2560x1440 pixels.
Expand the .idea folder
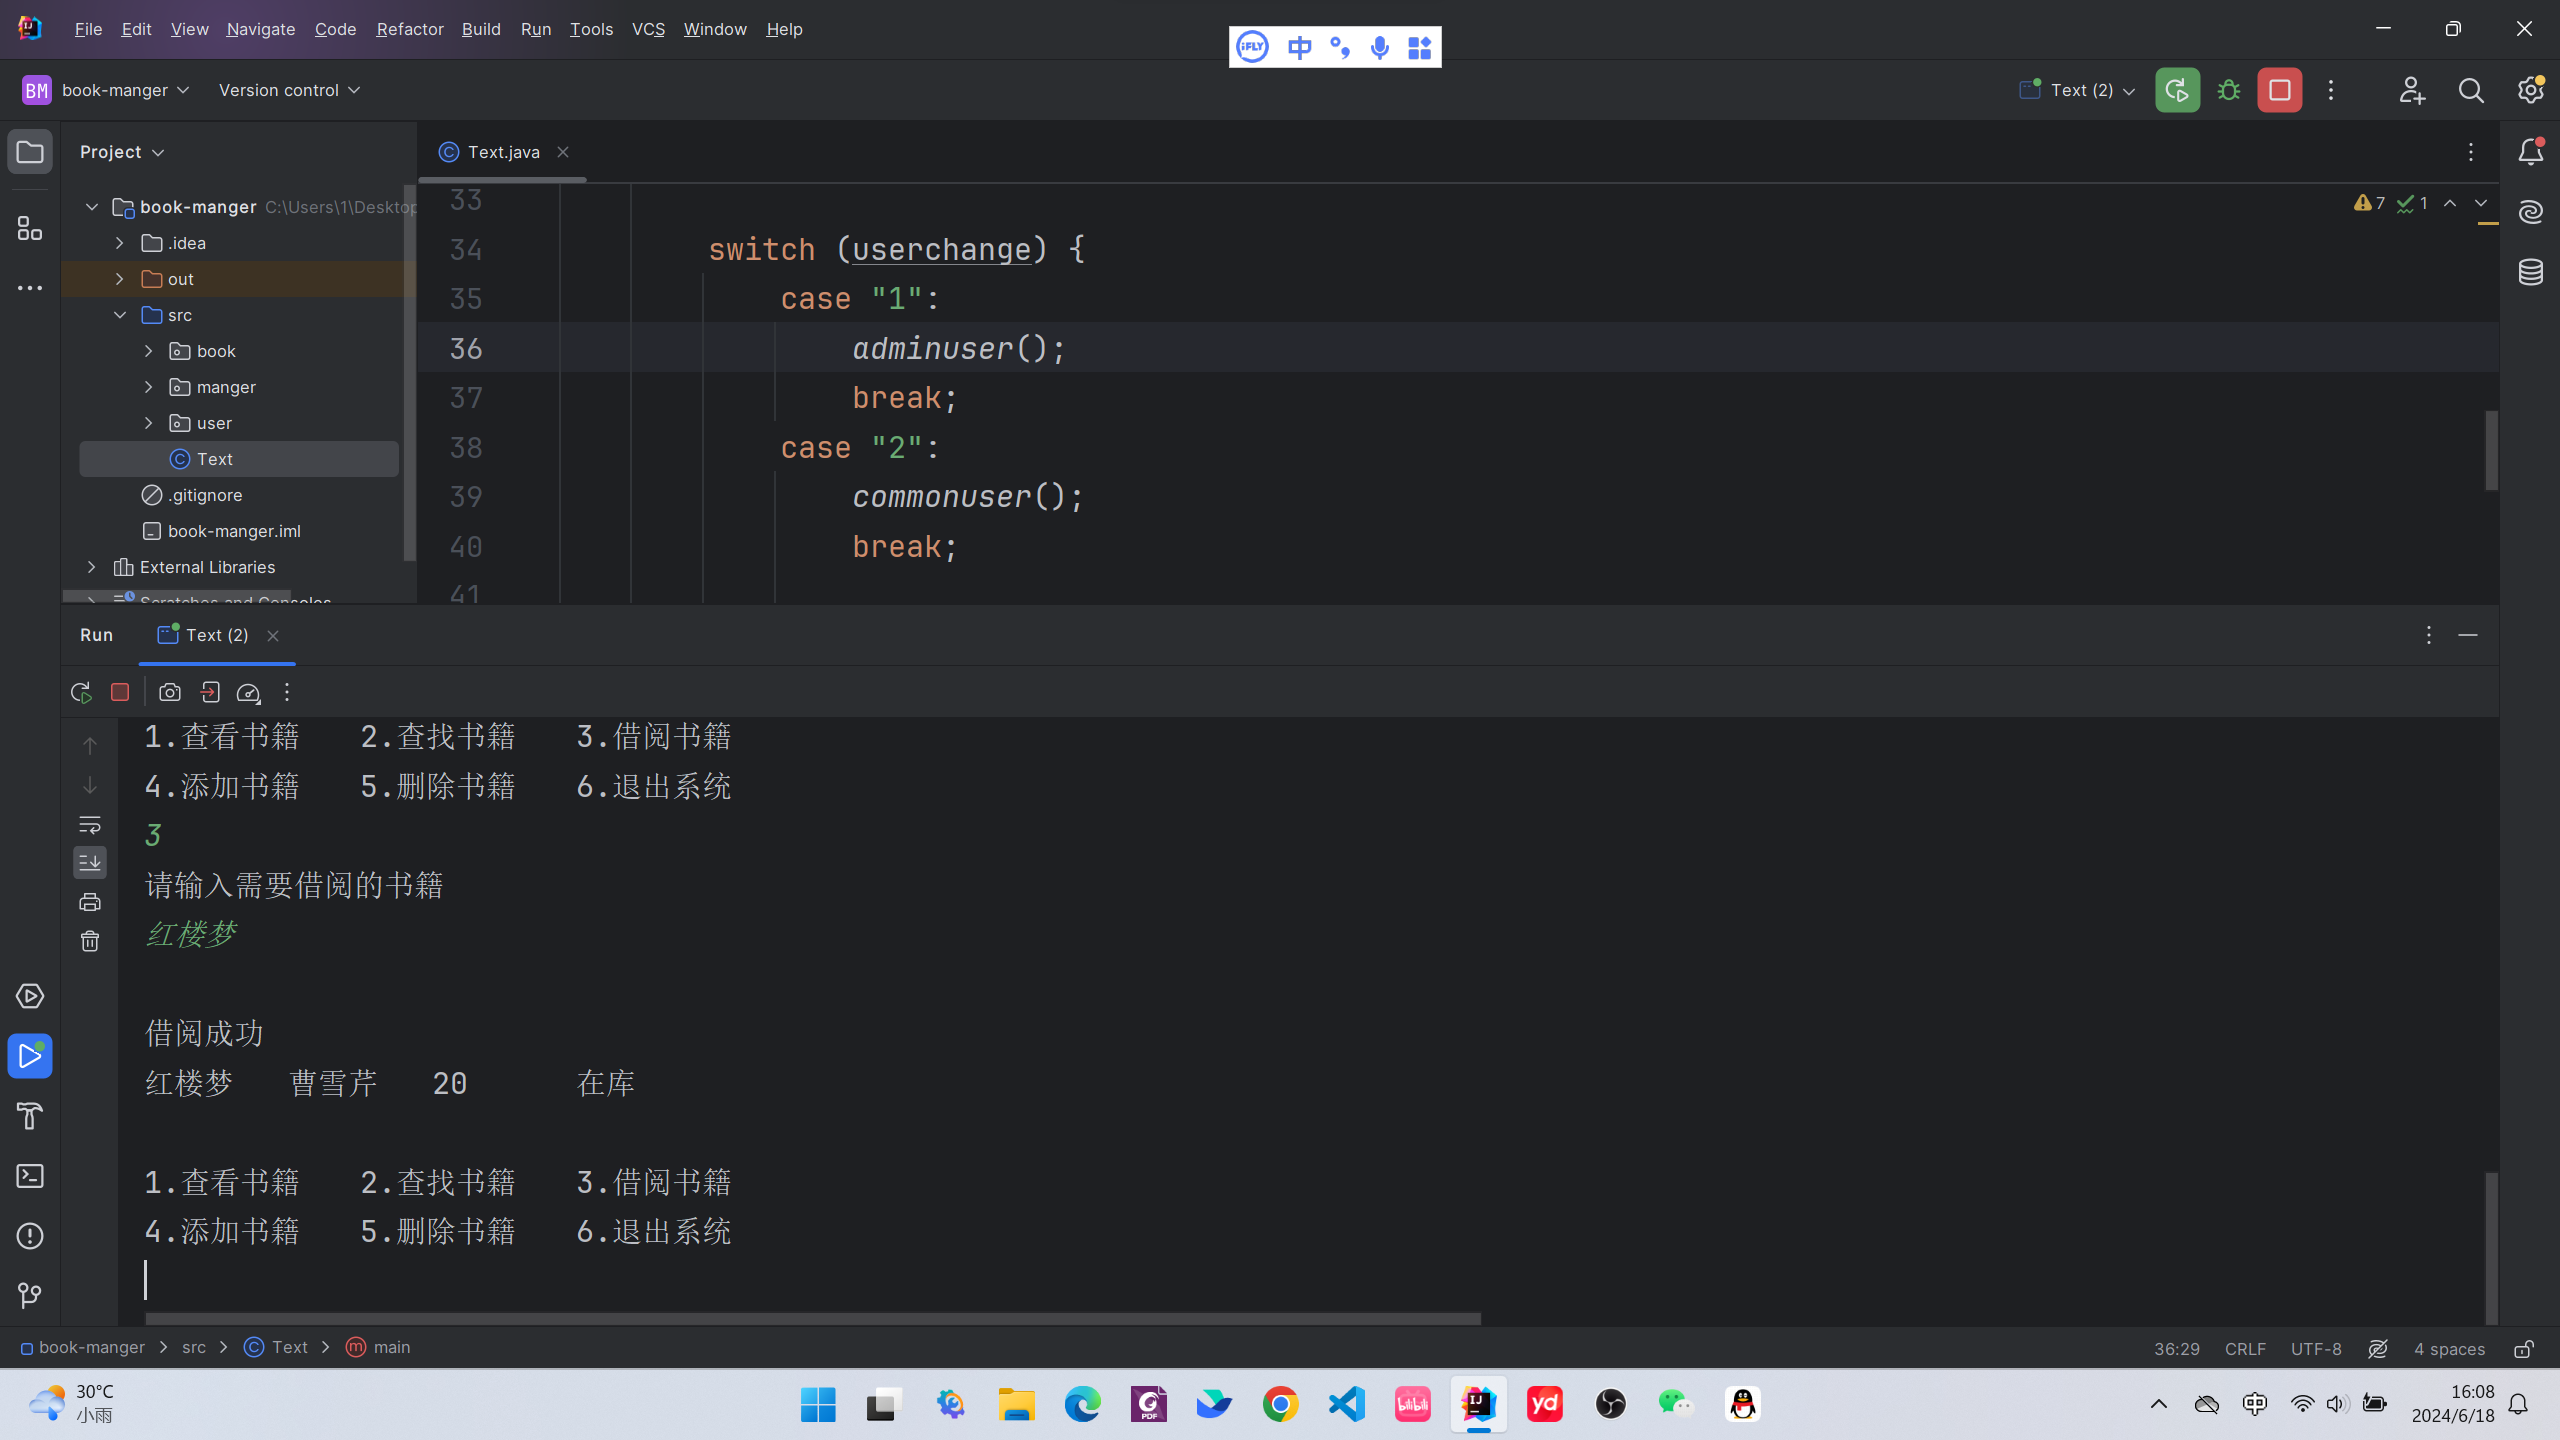120,243
